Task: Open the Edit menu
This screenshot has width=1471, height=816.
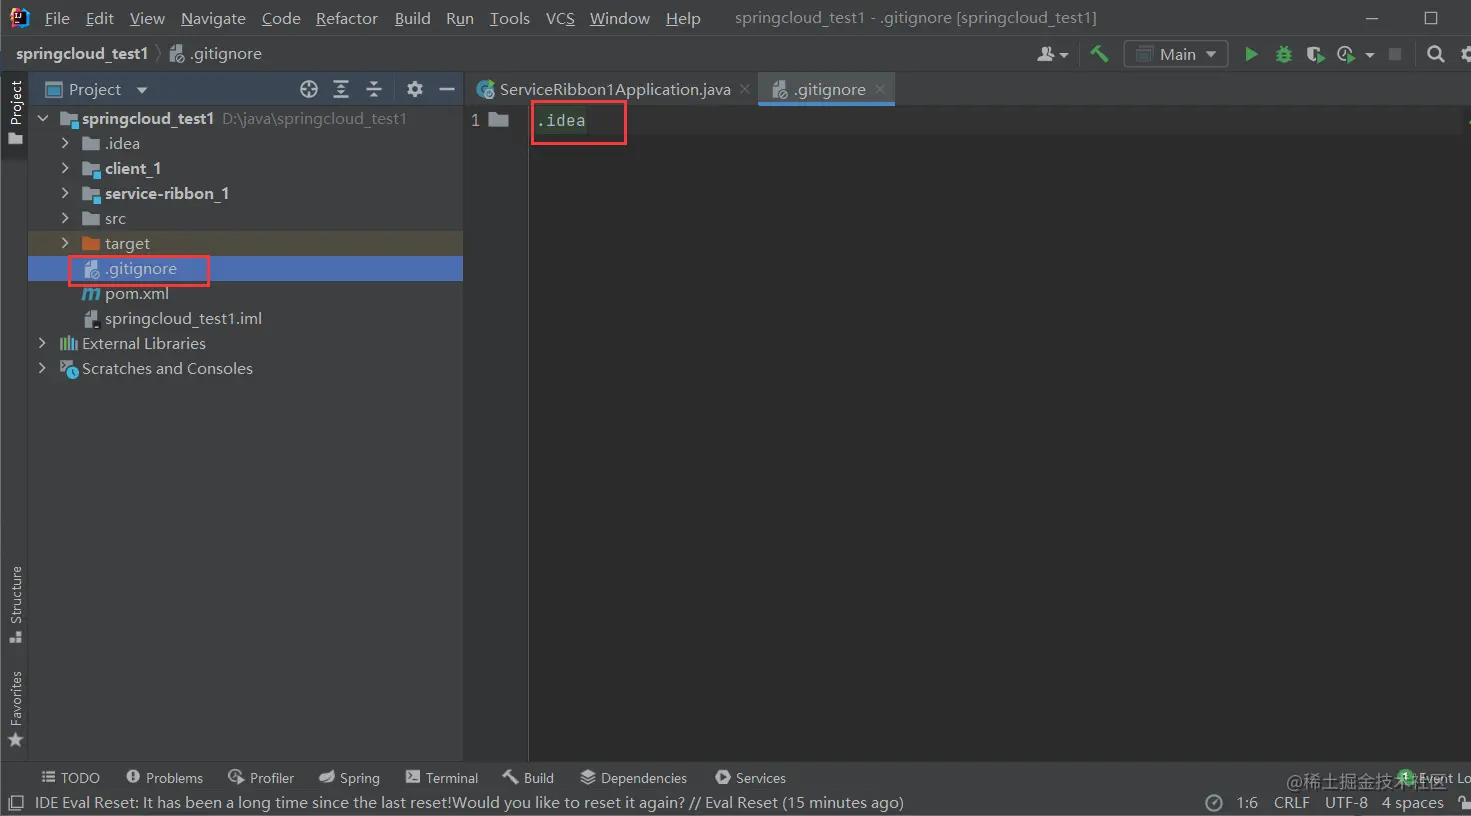Action: click(100, 19)
